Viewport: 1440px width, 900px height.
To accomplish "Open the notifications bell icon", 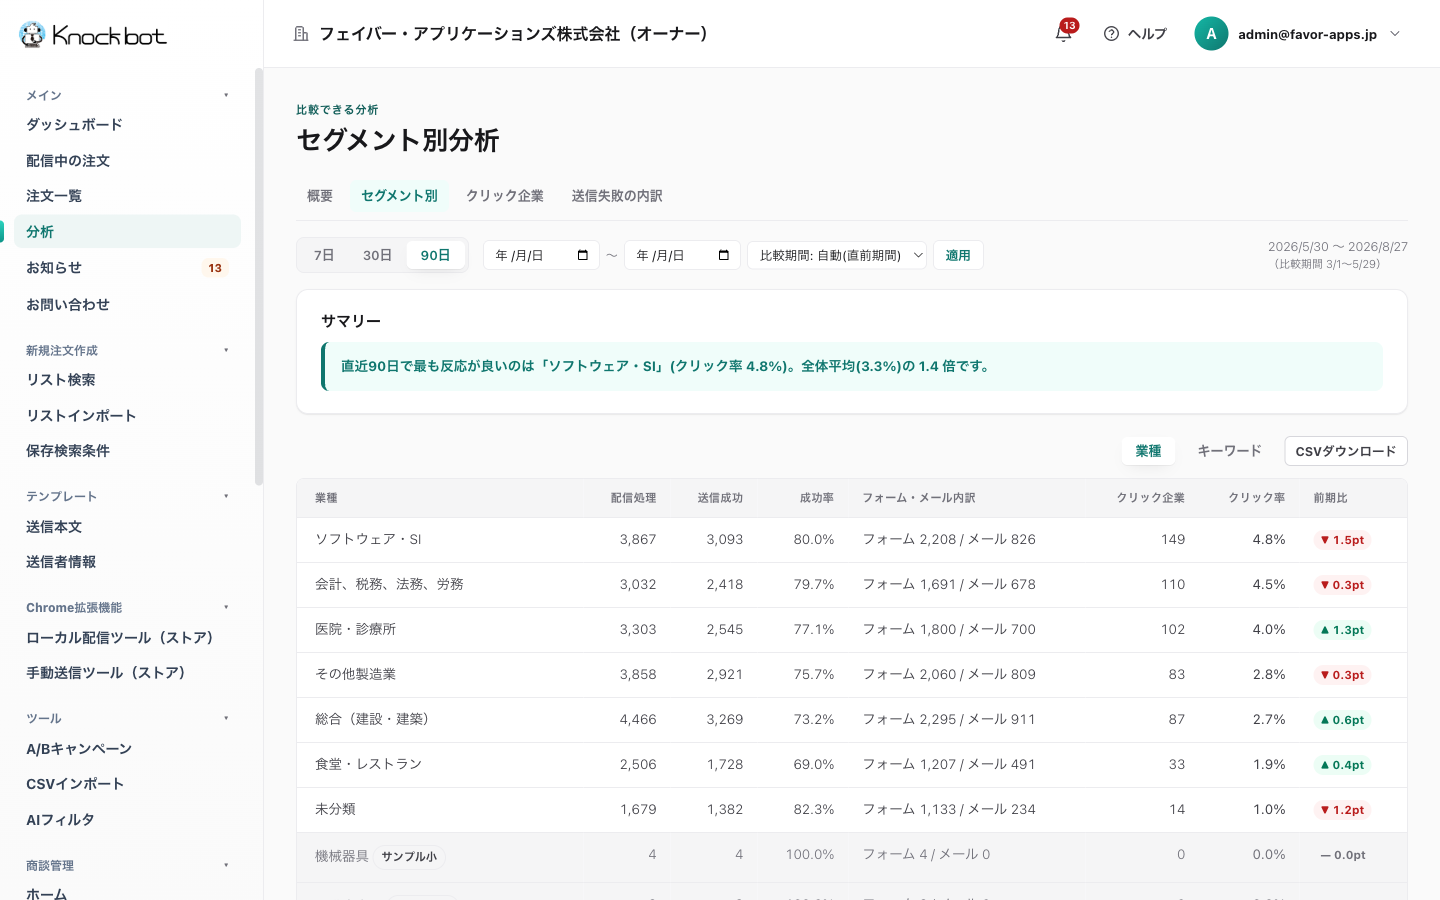I will 1063,34.
